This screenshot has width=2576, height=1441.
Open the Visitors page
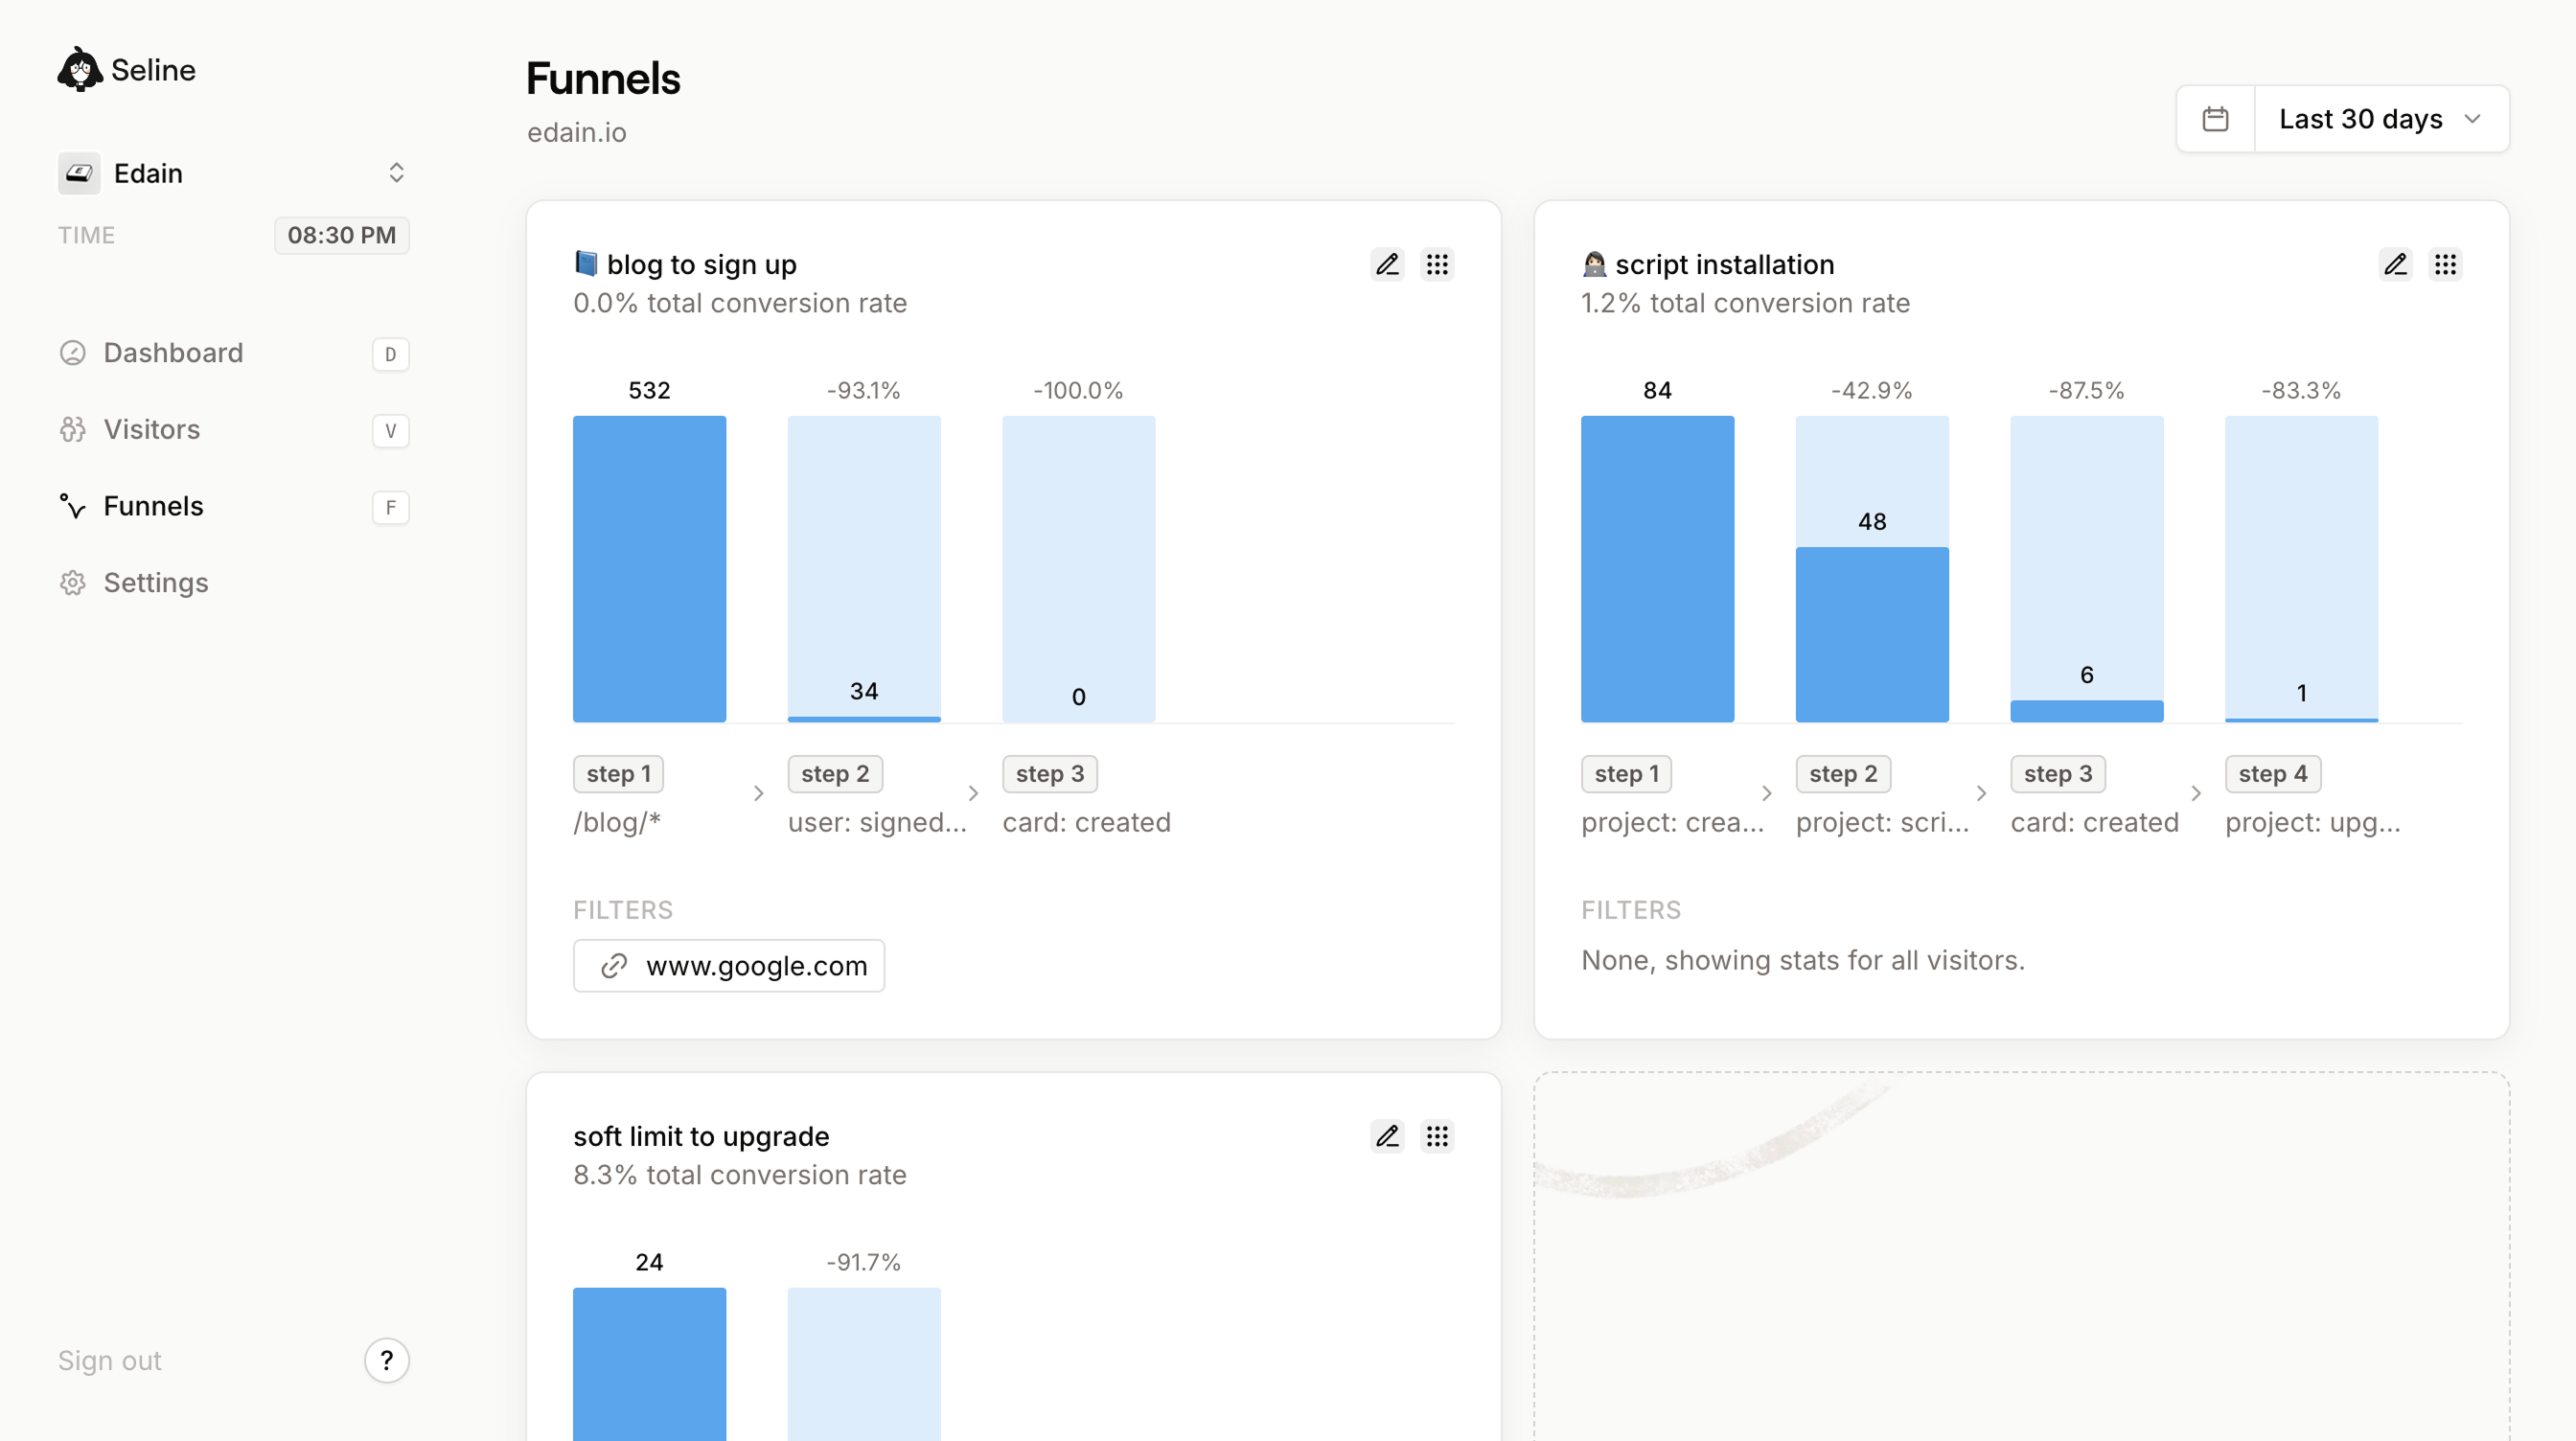pyautogui.click(x=152, y=430)
